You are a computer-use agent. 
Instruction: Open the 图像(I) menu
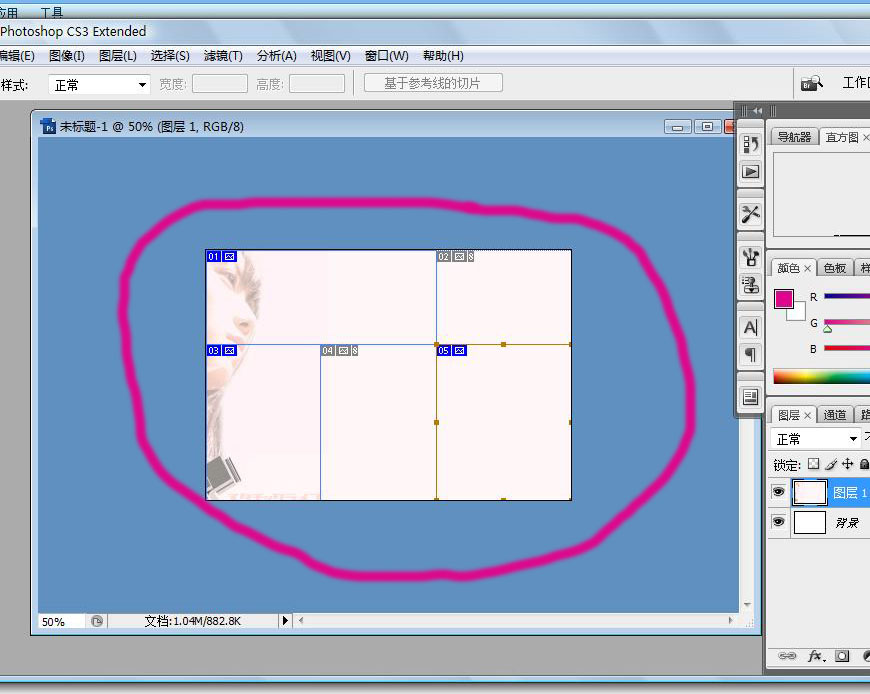67,55
